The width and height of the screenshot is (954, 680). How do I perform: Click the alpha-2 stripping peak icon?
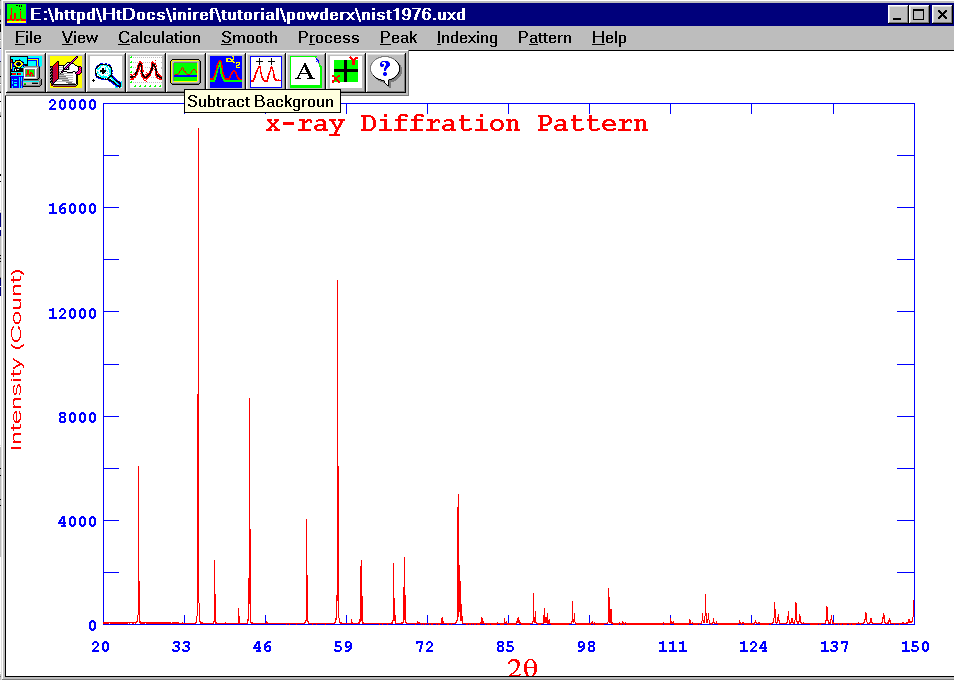(225, 71)
